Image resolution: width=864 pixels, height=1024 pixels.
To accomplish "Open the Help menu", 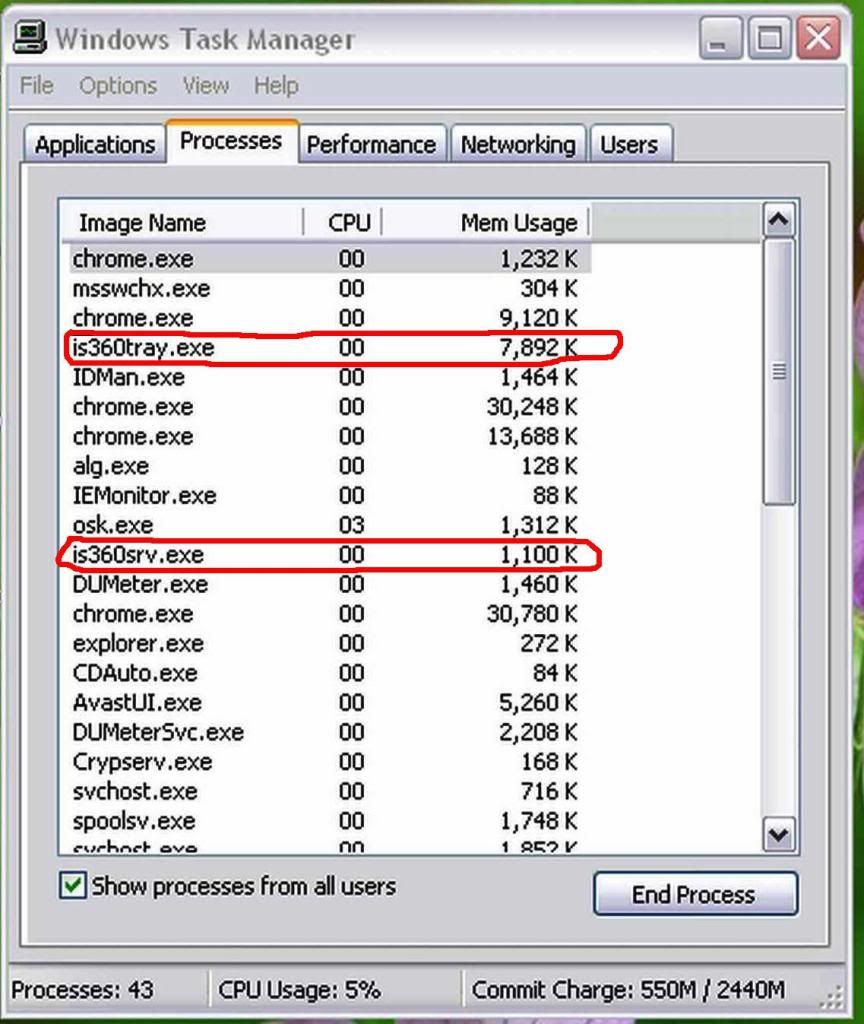I will (x=276, y=86).
